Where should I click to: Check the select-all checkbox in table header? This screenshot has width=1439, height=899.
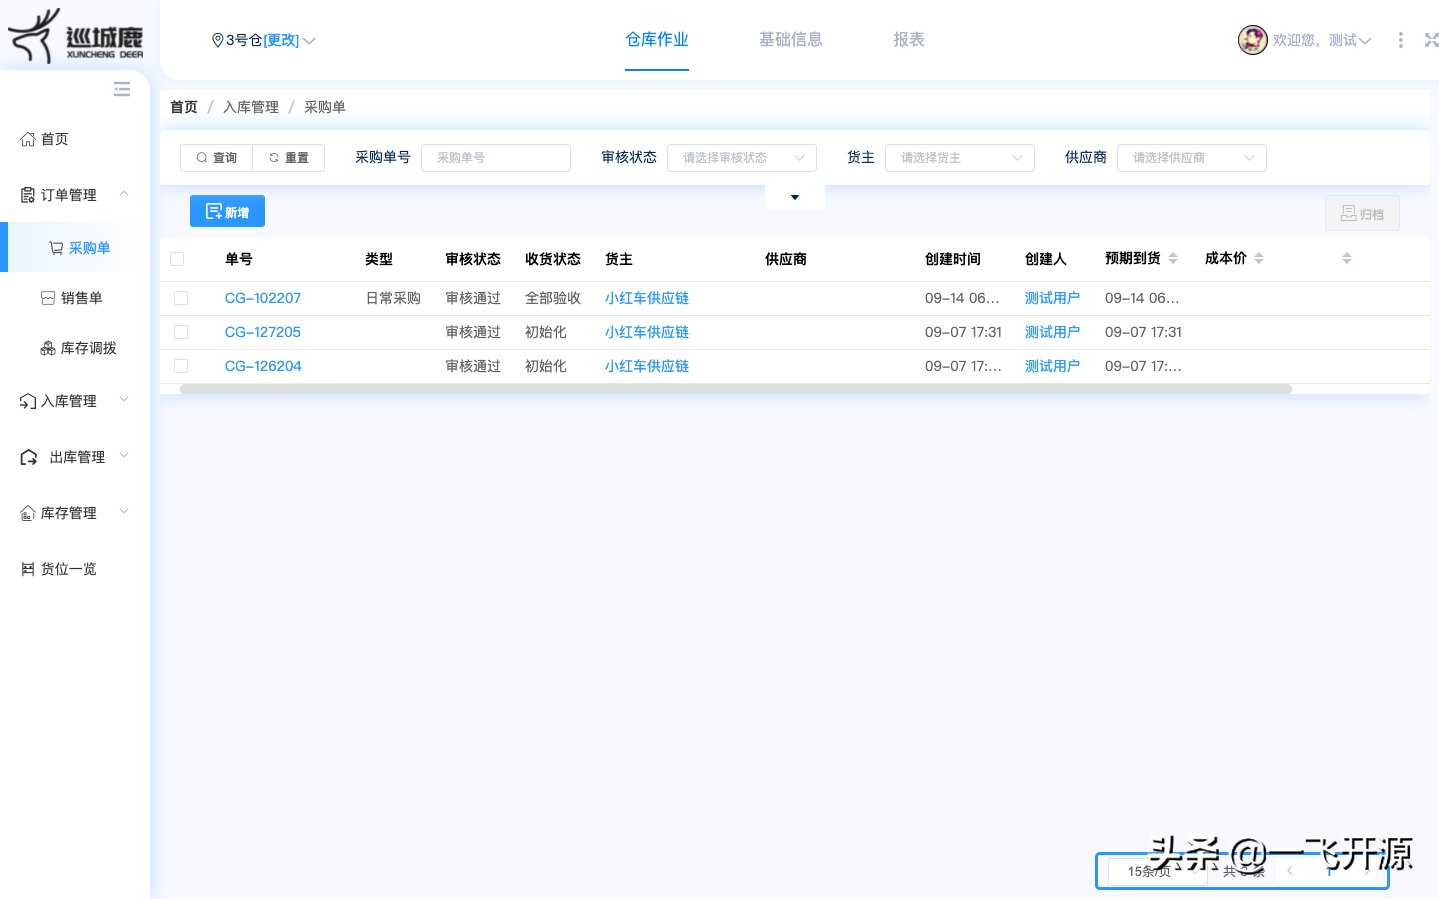[177, 258]
